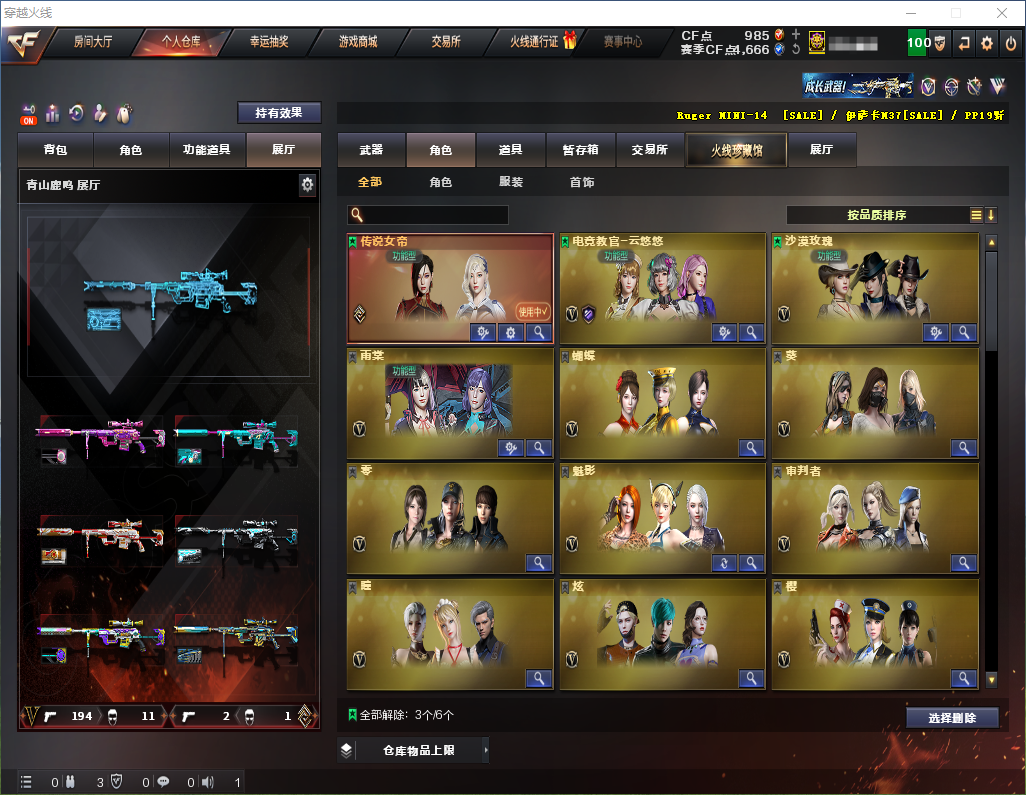Open the bar chart statistics icon
This screenshot has width=1026, height=795.
click(x=52, y=114)
